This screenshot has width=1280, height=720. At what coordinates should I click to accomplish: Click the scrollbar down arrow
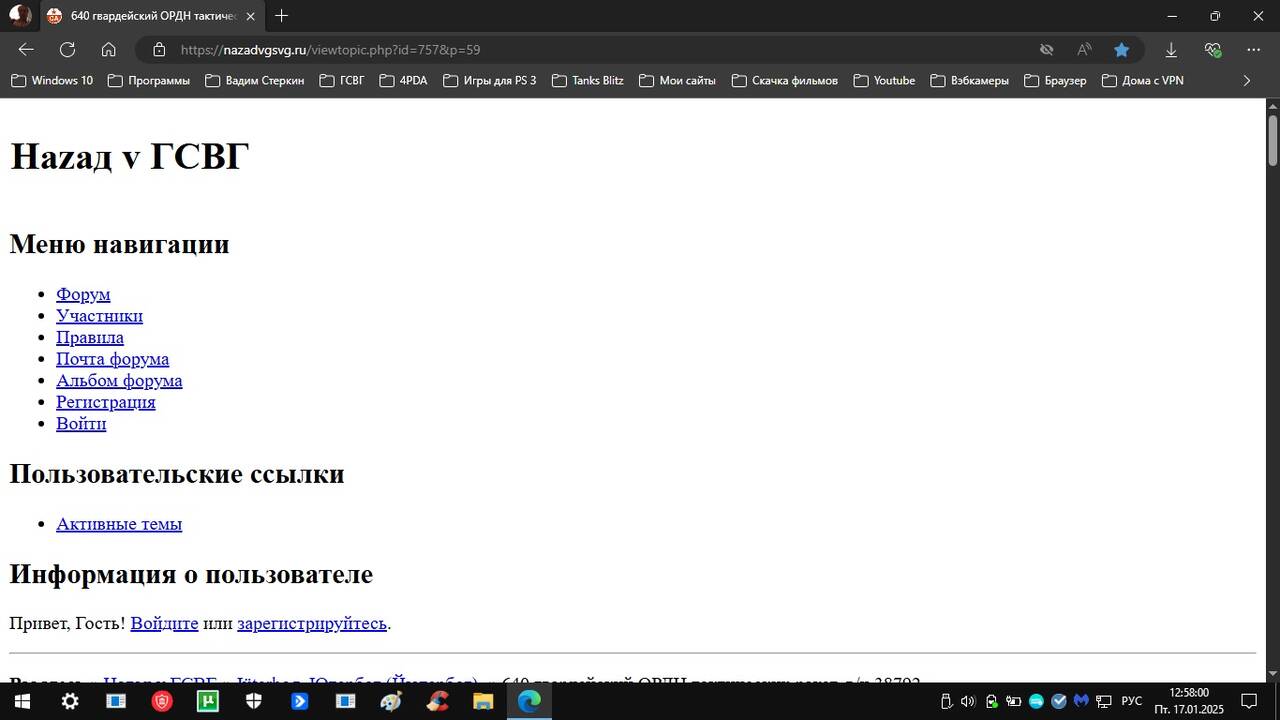point(1273,673)
